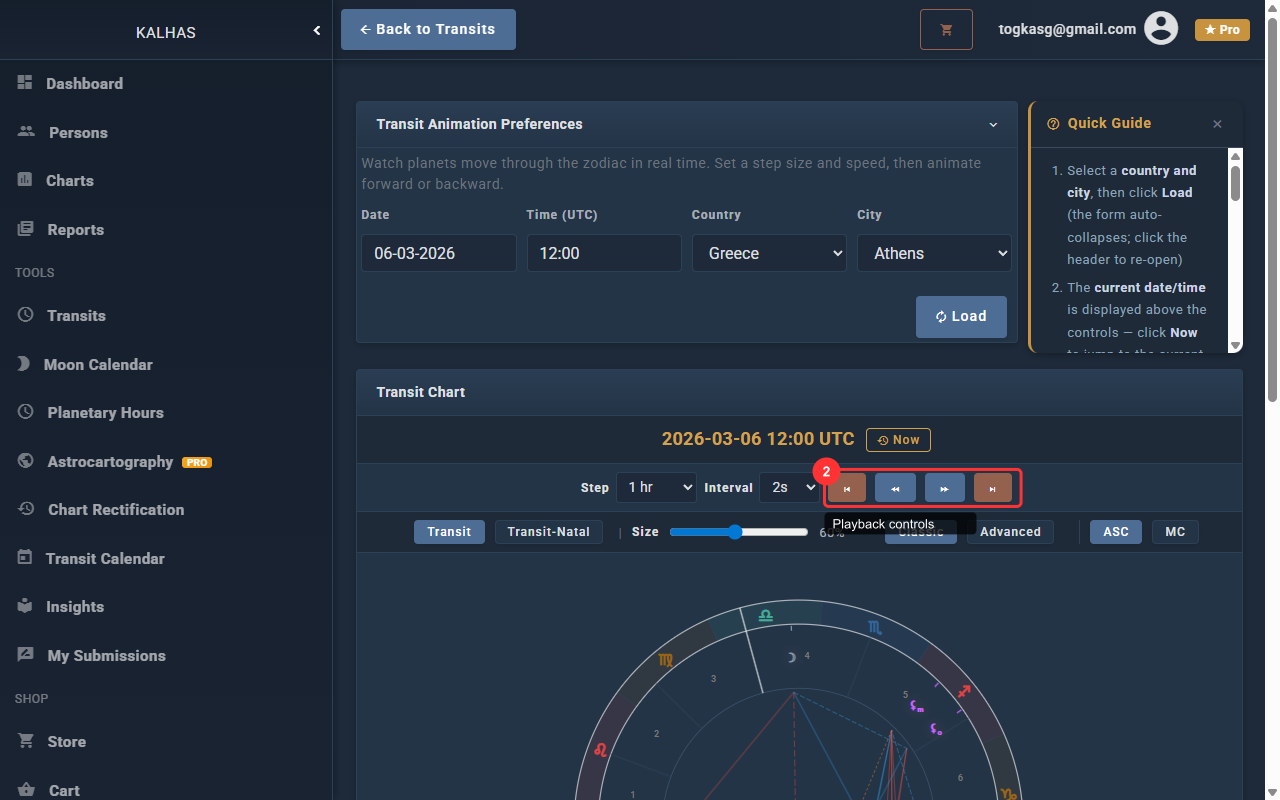The image size is (1280, 800).
Task: Click the shopping cart icon in header
Action: (946, 30)
